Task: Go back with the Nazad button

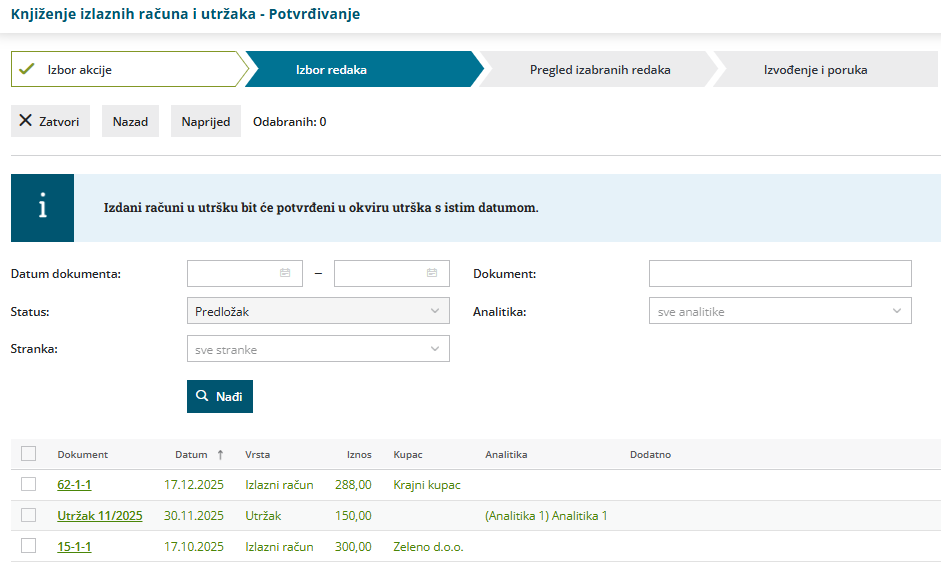Action: 130,121
